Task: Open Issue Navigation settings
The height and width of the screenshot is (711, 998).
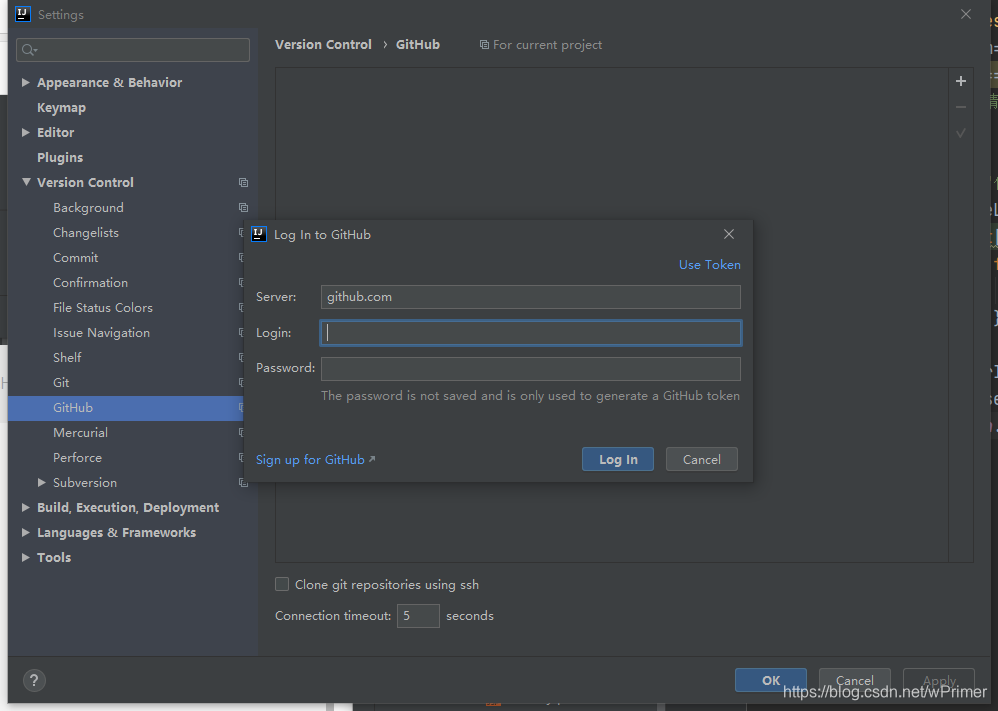Action: coord(102,332)
